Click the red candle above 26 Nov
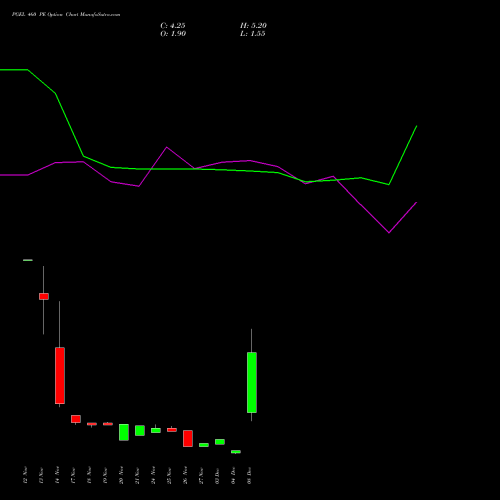The width and height of the screenshot is (500, 500). coord(188,438)
